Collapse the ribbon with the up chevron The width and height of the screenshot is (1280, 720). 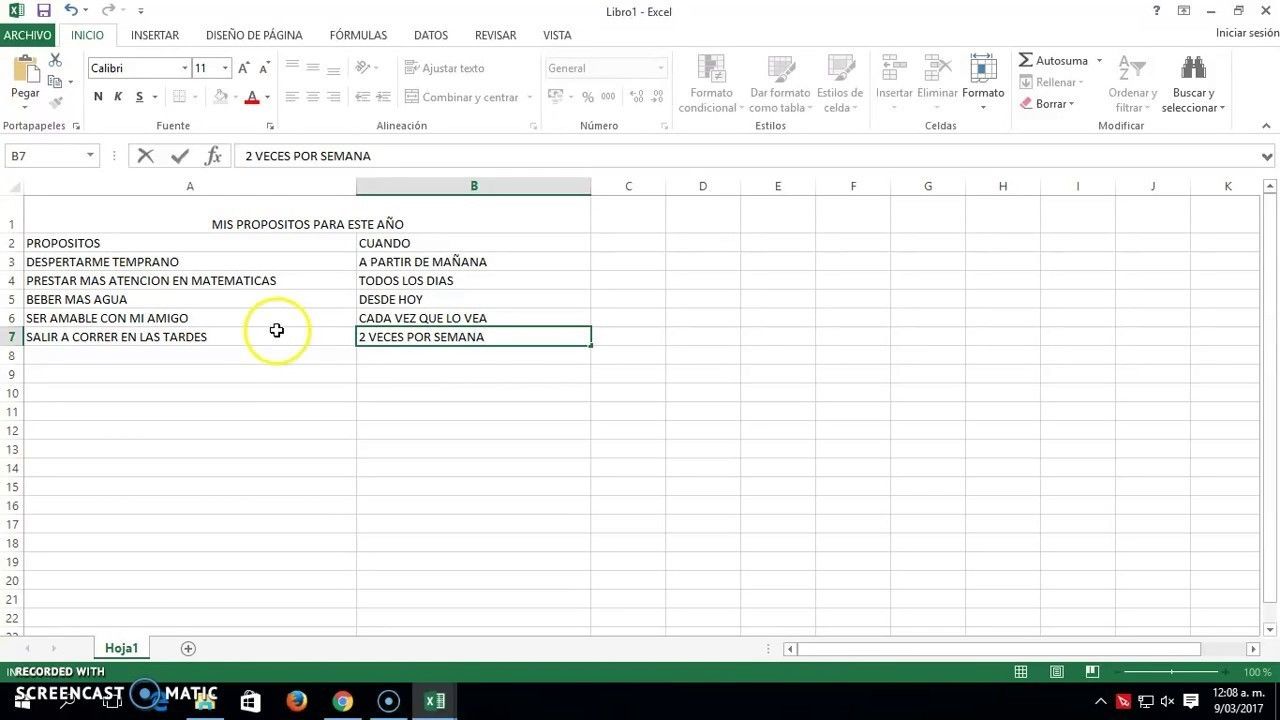tap(1267, 126)
